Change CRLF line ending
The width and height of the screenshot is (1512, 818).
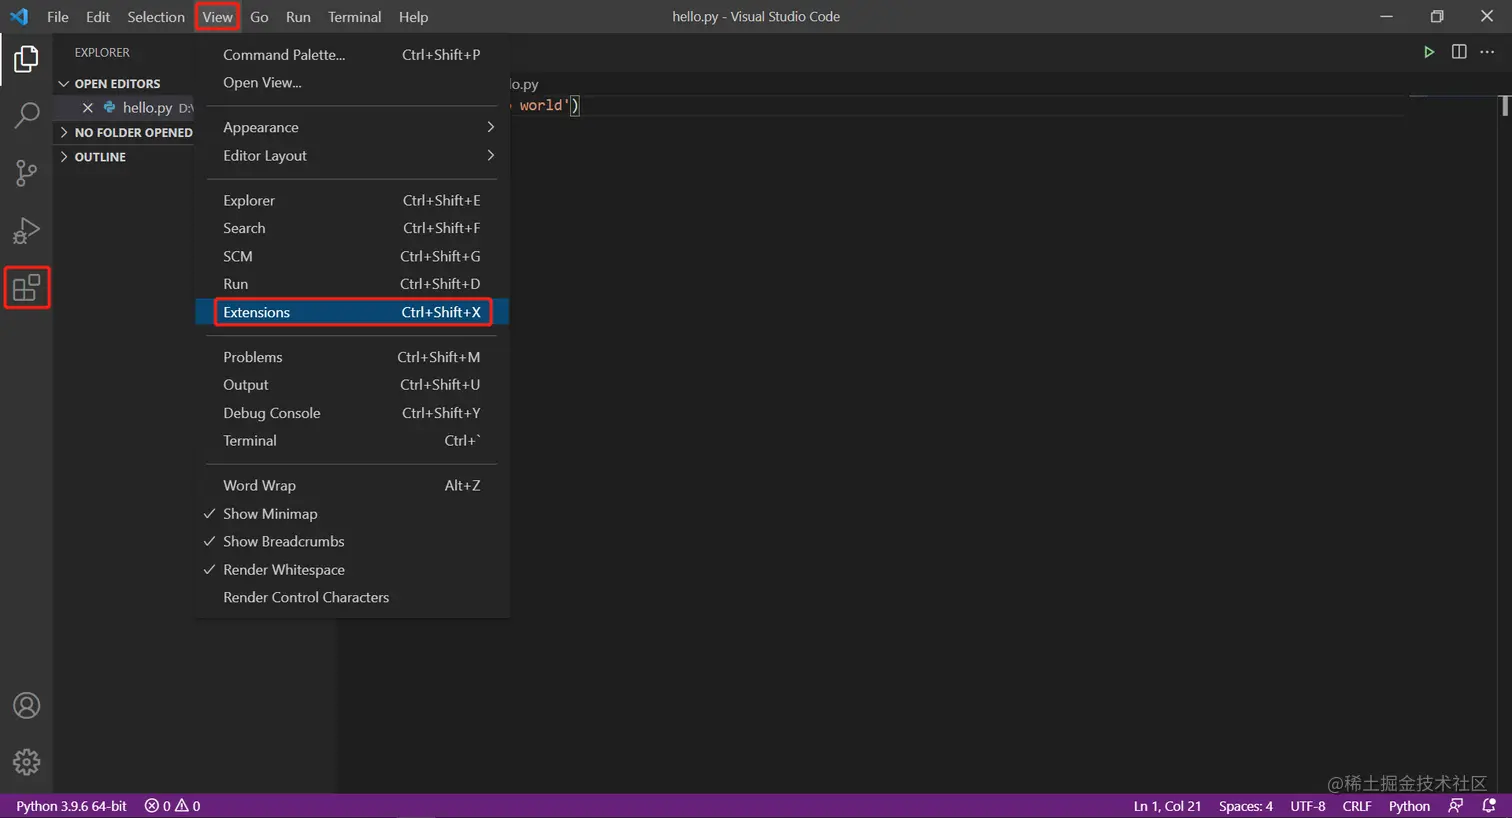point(1357,806)
